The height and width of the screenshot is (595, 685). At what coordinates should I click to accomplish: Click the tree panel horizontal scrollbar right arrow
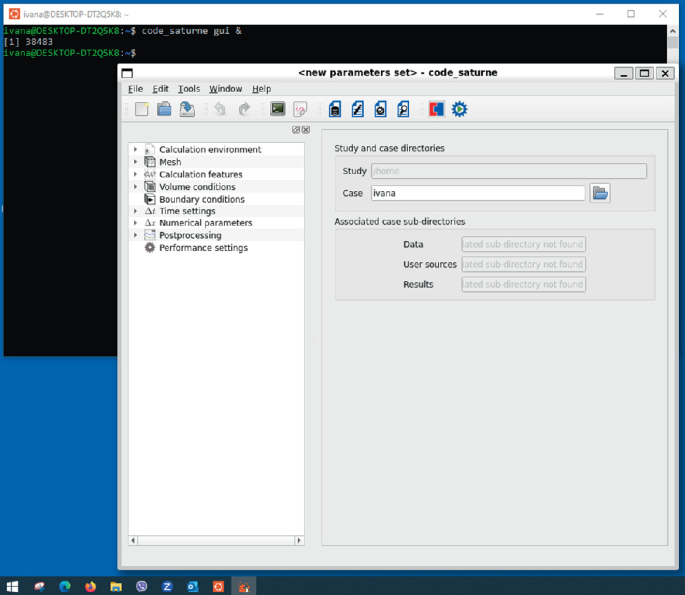(298, 541)
